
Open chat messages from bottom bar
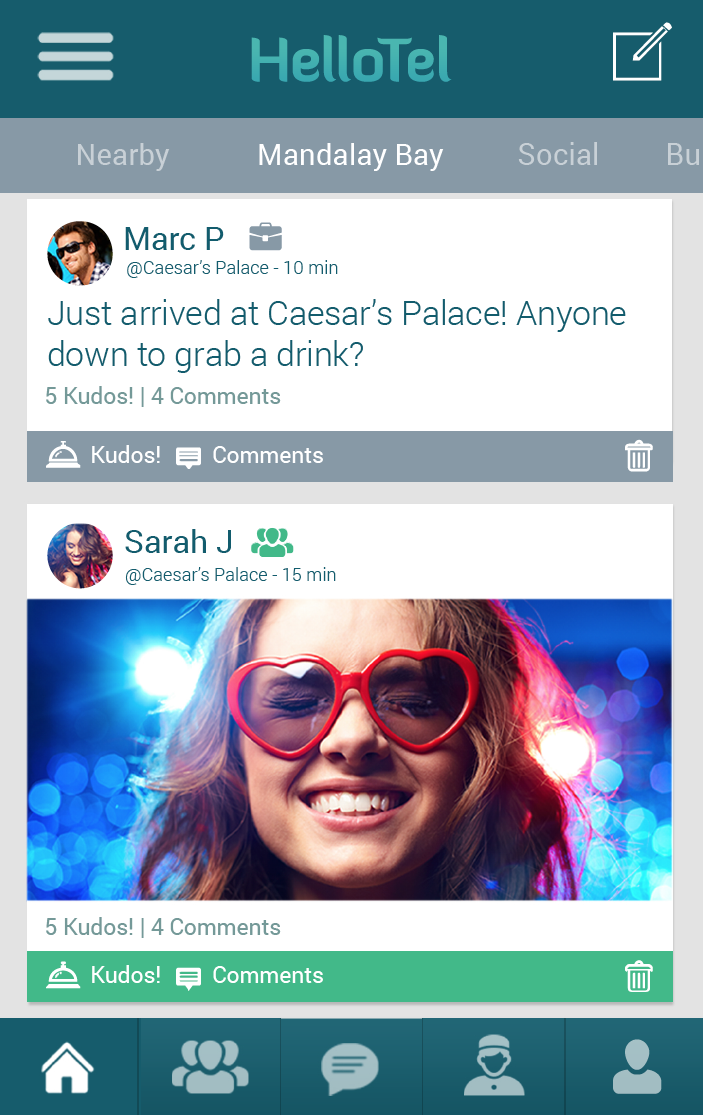351,1067
